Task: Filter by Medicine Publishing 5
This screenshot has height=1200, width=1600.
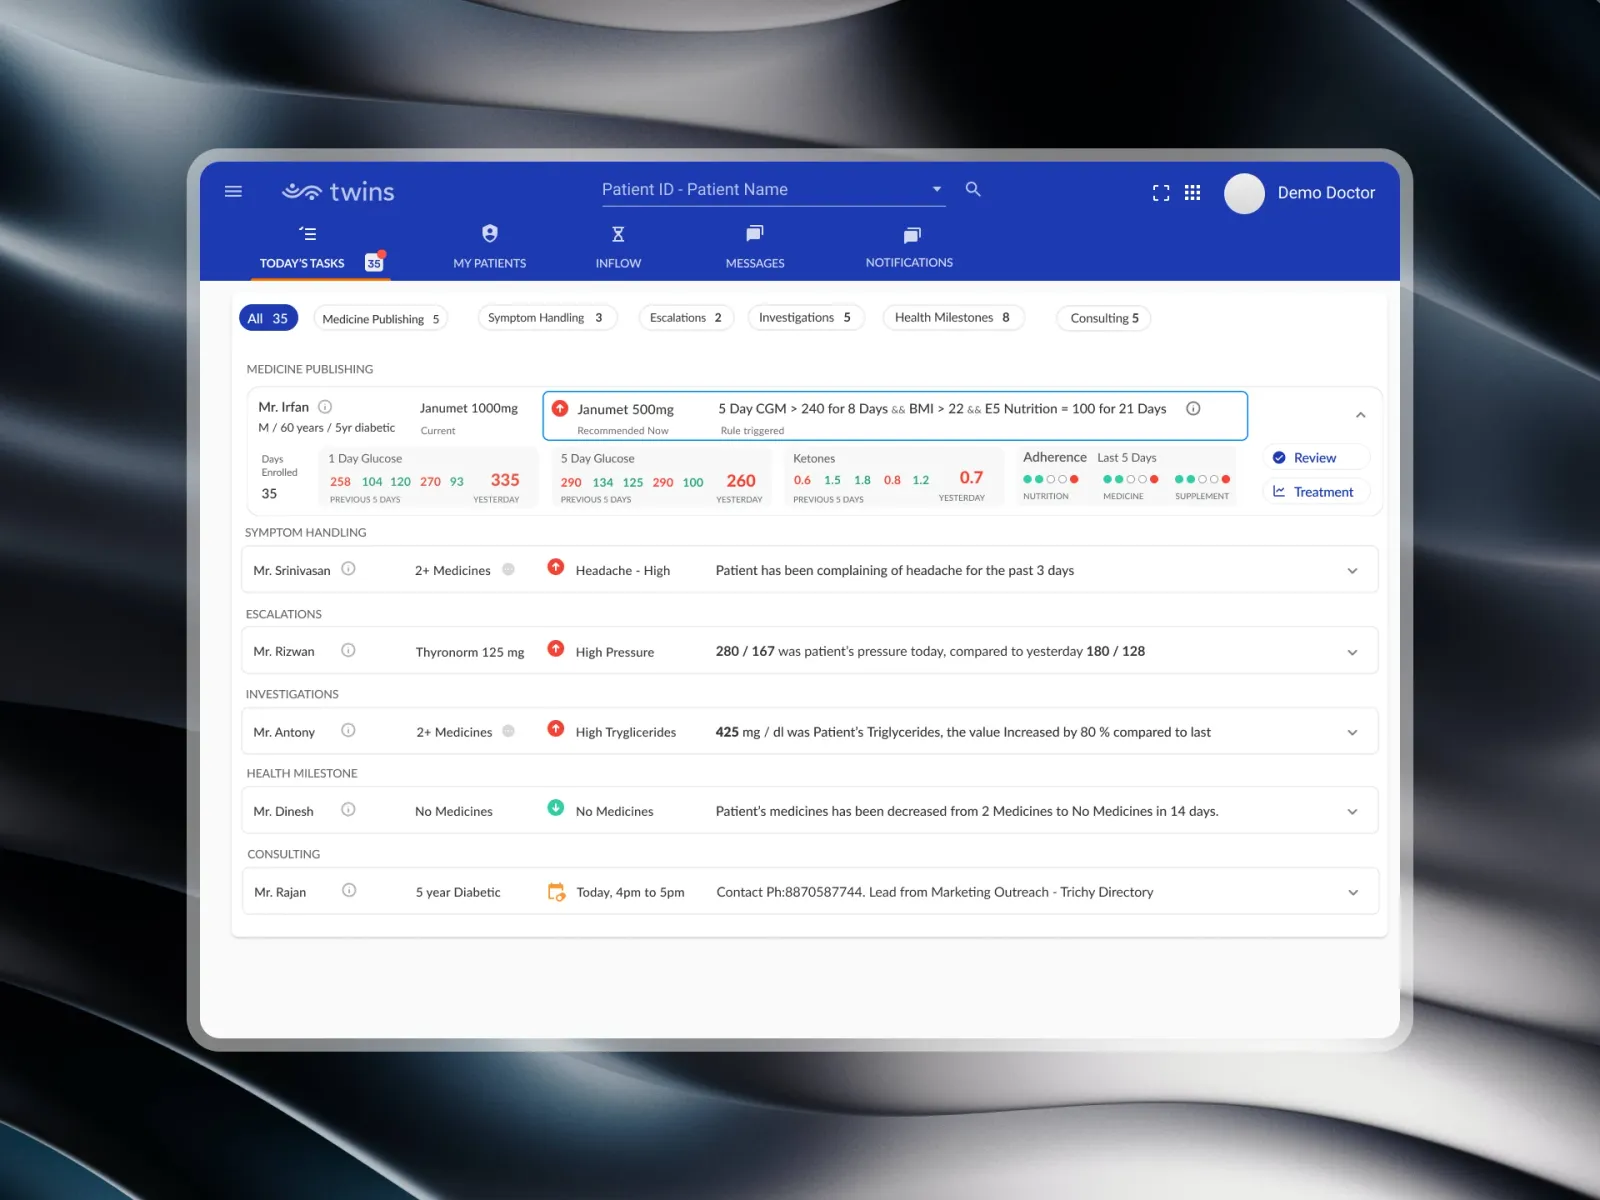Action: [380, 319]
